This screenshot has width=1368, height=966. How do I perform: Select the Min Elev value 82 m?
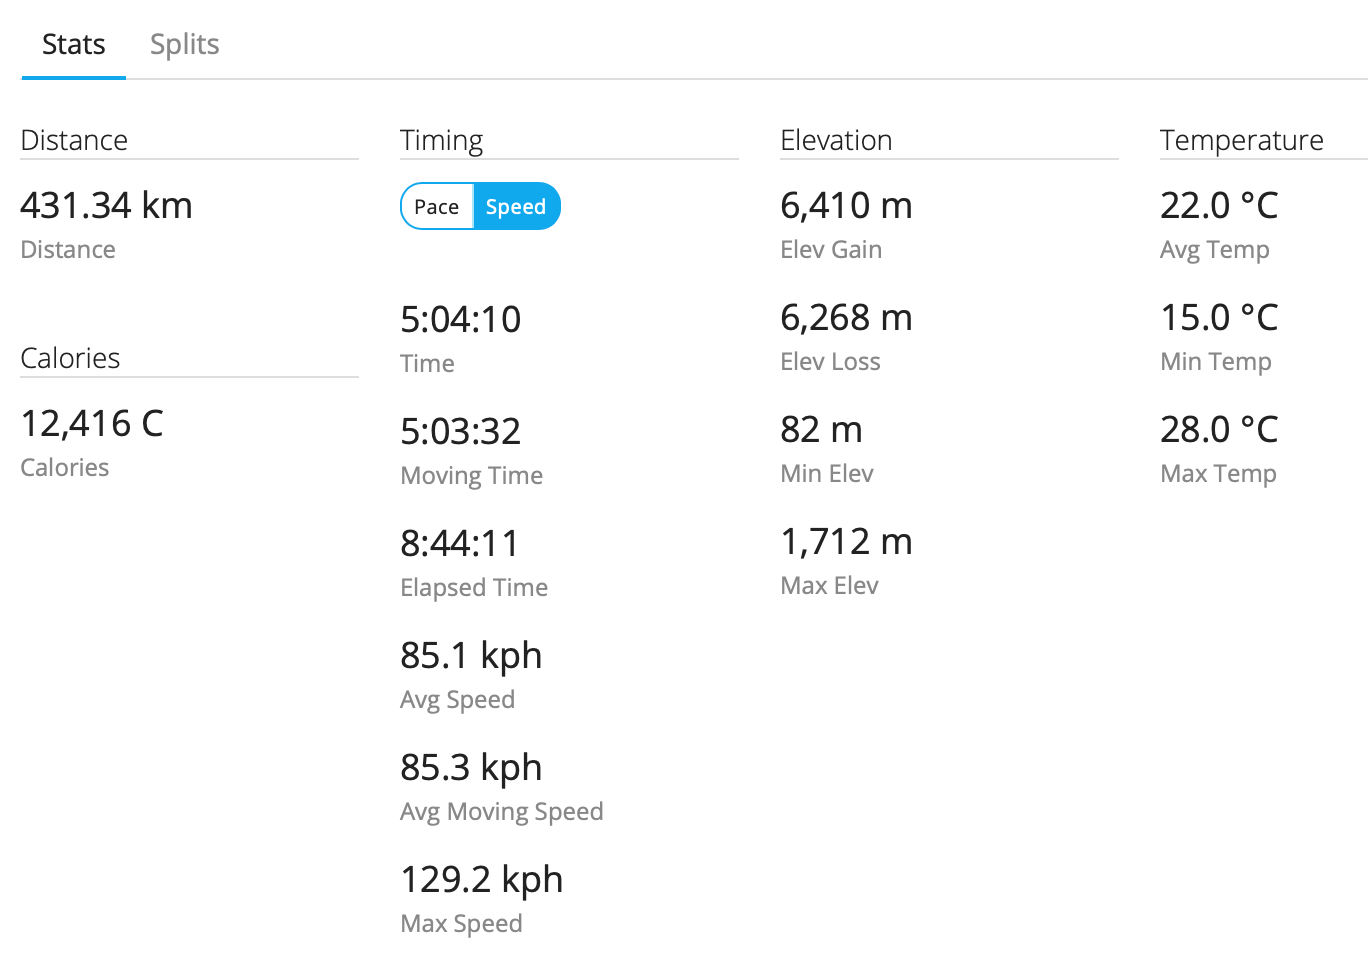pyautogui.click(x=821, y=430)
